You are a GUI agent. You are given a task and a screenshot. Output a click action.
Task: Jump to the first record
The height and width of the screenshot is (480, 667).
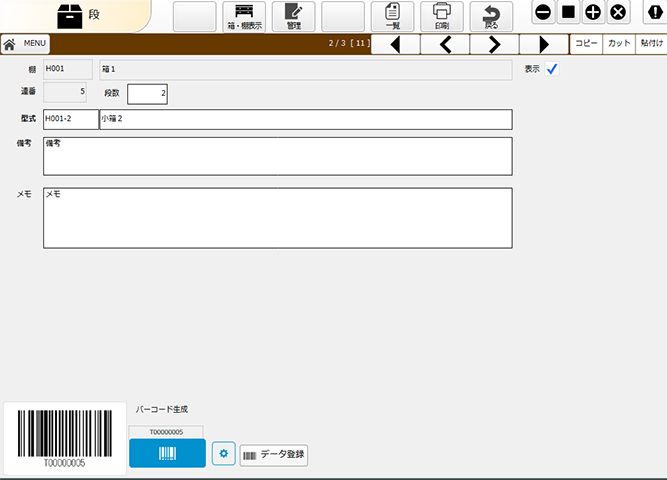[396, 44]
